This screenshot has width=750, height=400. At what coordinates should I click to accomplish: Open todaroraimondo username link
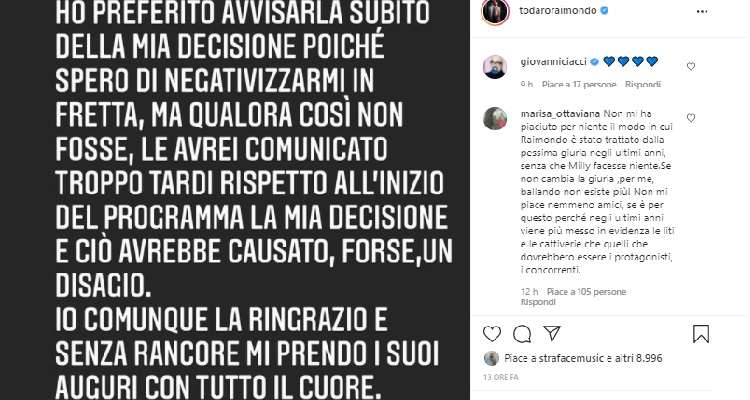click(x=558, y=11)
